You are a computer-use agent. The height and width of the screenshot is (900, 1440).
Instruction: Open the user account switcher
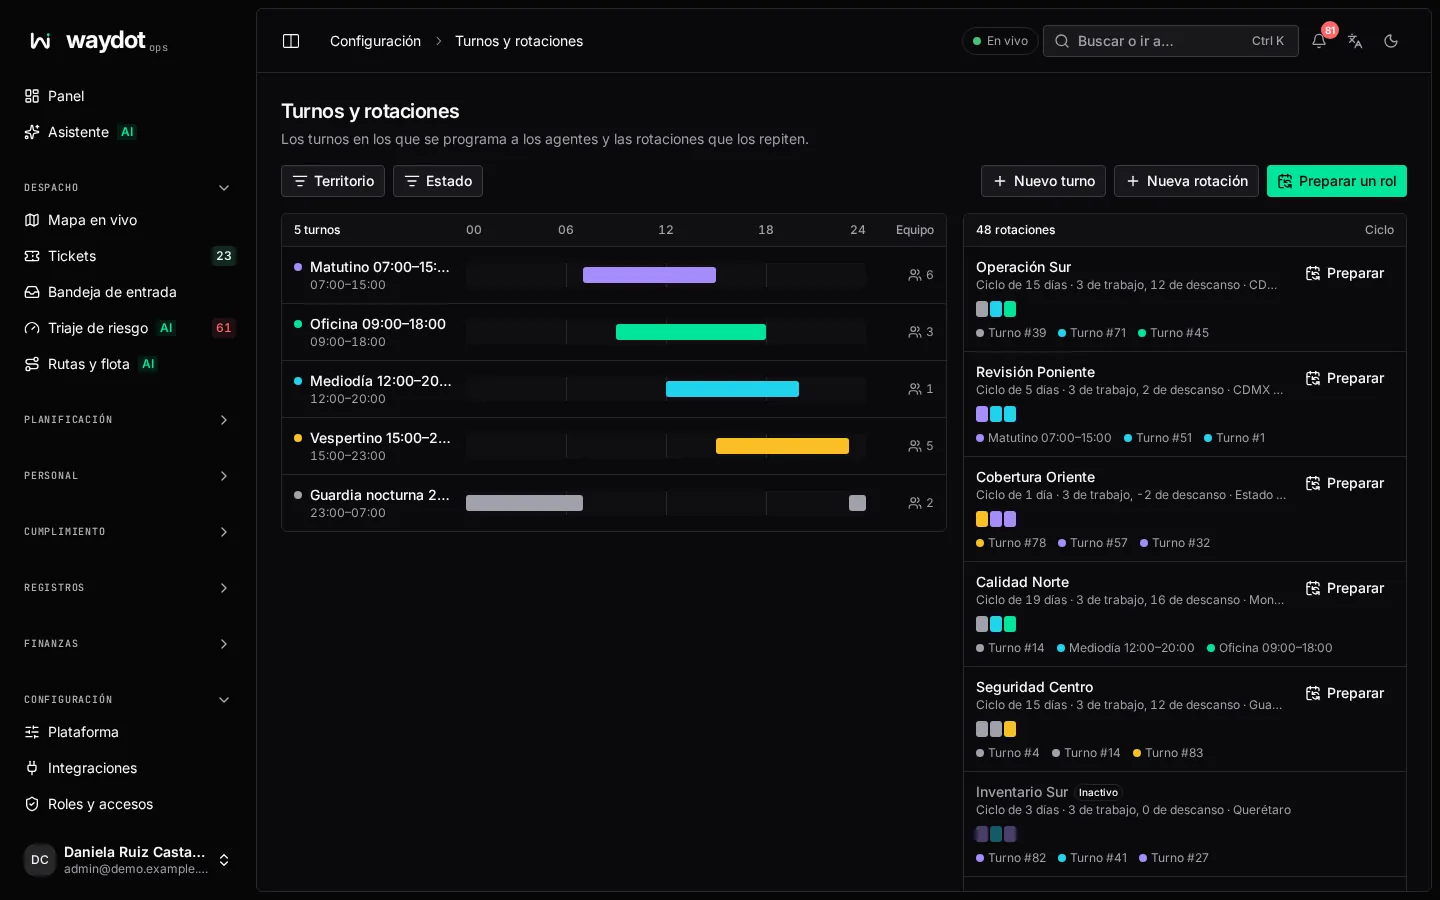coord(128,860)
